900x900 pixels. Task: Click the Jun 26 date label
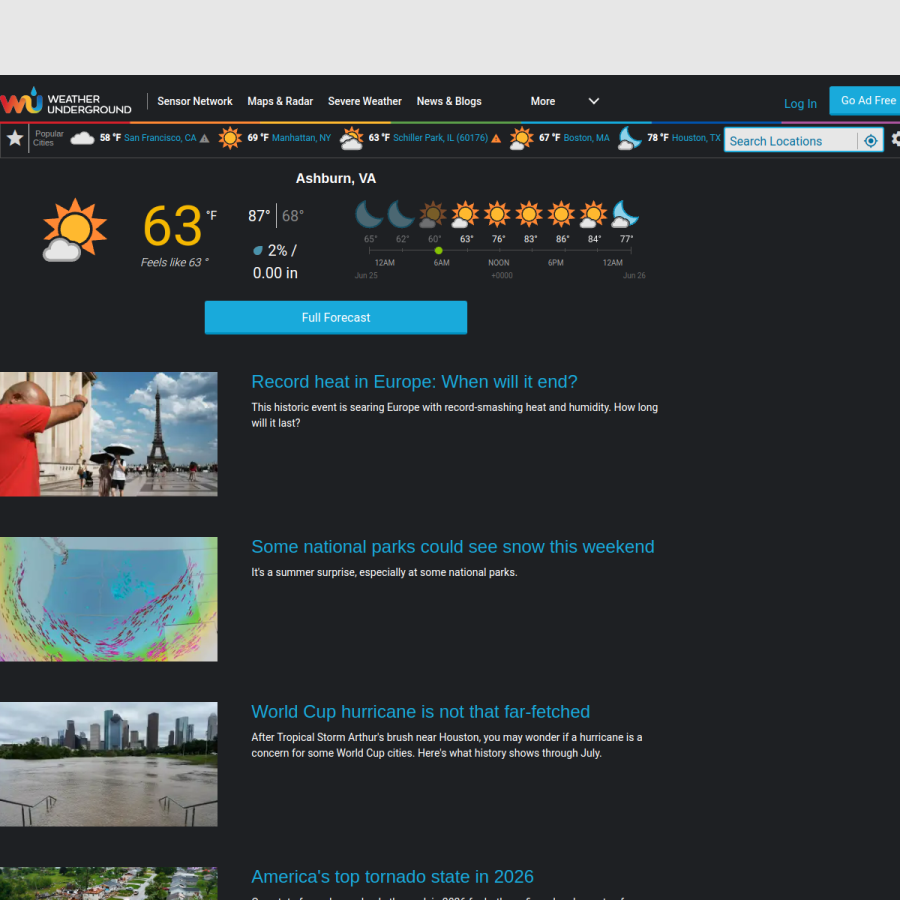point(634,276)
